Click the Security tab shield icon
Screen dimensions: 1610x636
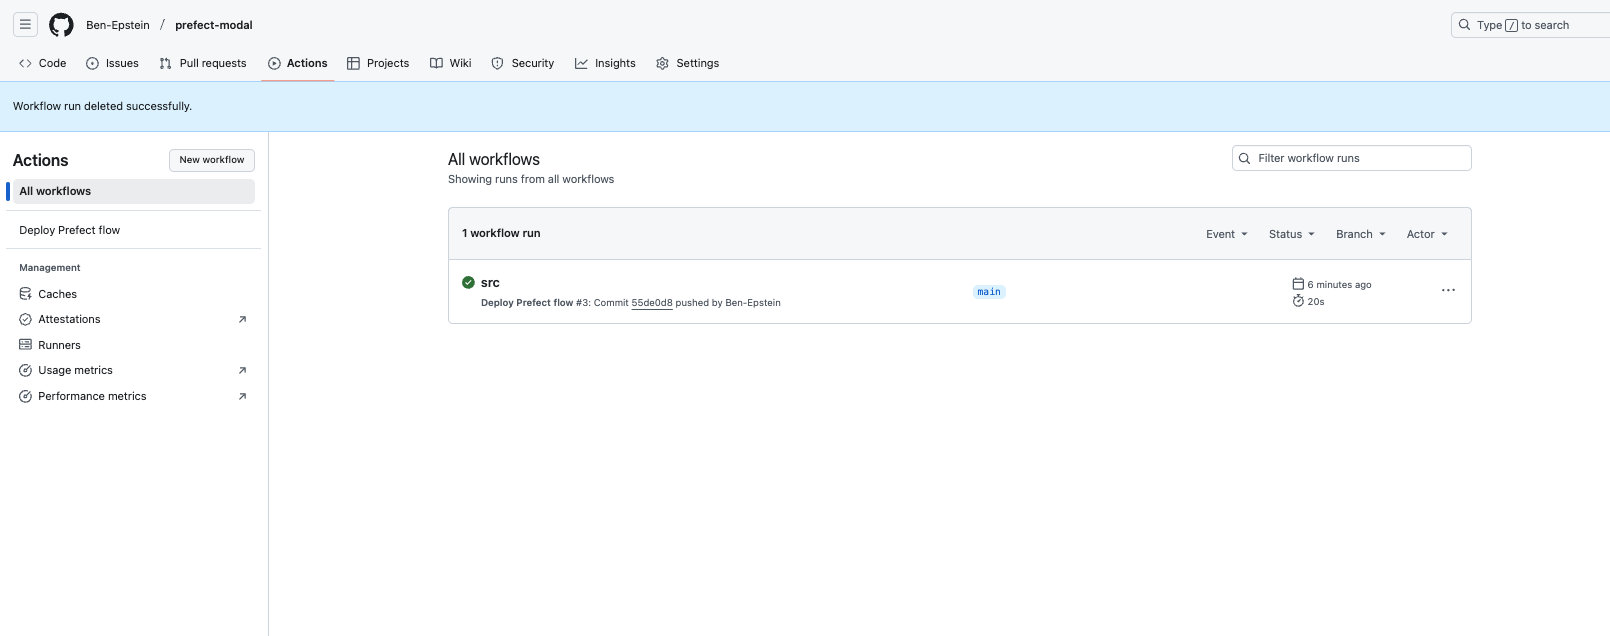(497, 63)
